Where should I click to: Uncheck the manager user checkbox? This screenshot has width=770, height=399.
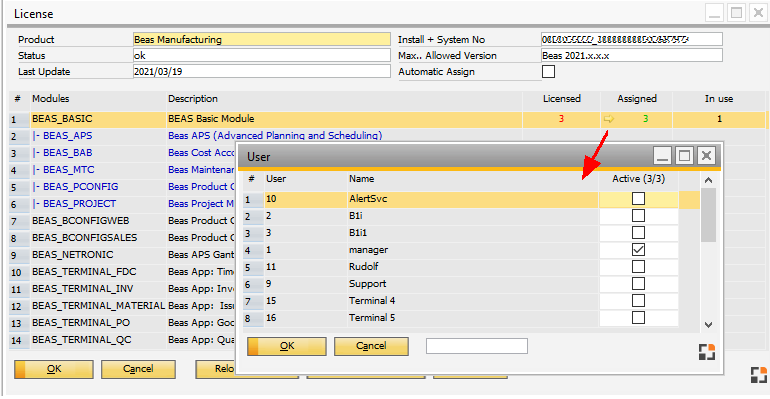pos(638,250)
